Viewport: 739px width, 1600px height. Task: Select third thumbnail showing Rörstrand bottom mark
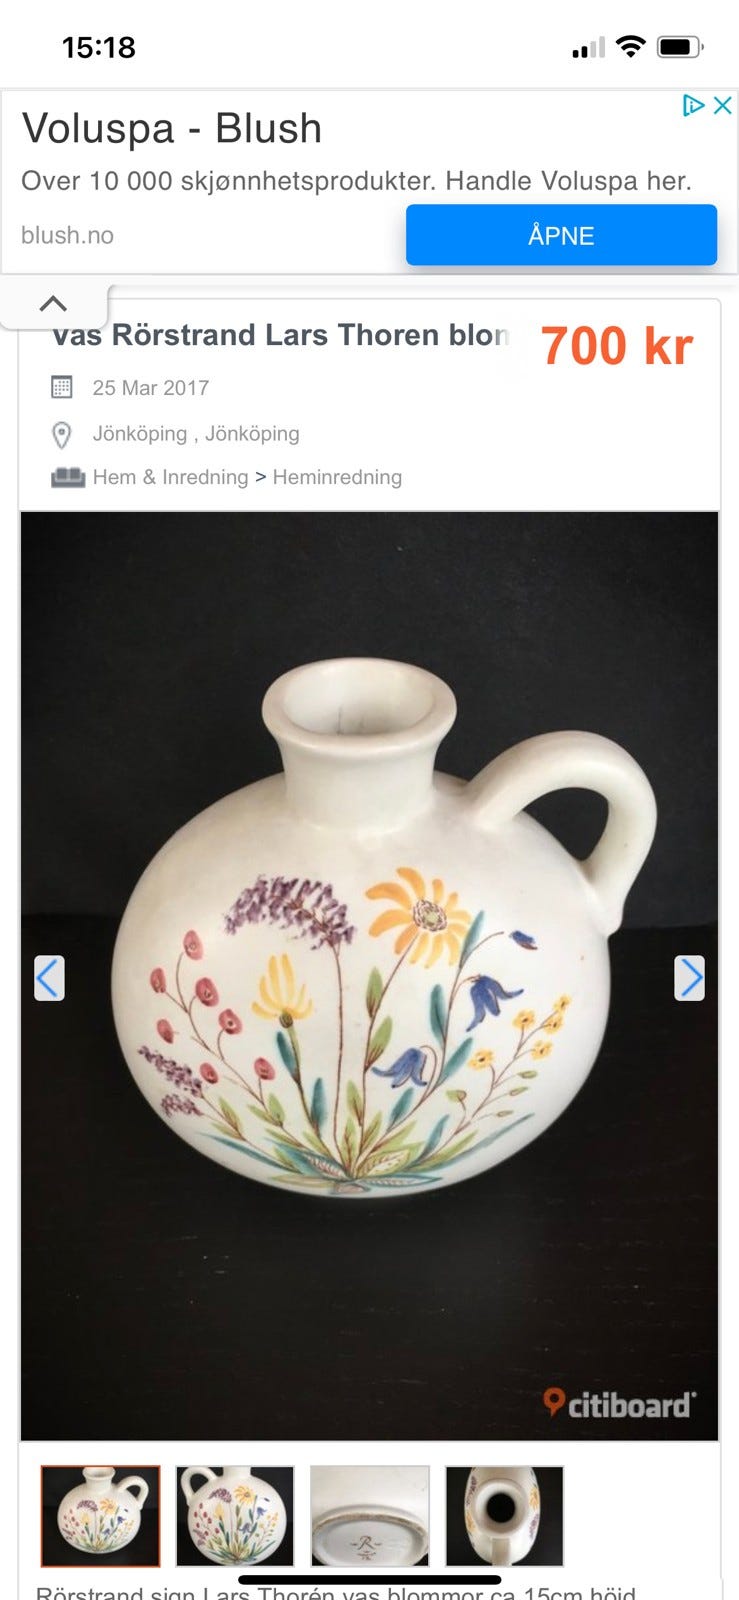(x=370, y=1516)
